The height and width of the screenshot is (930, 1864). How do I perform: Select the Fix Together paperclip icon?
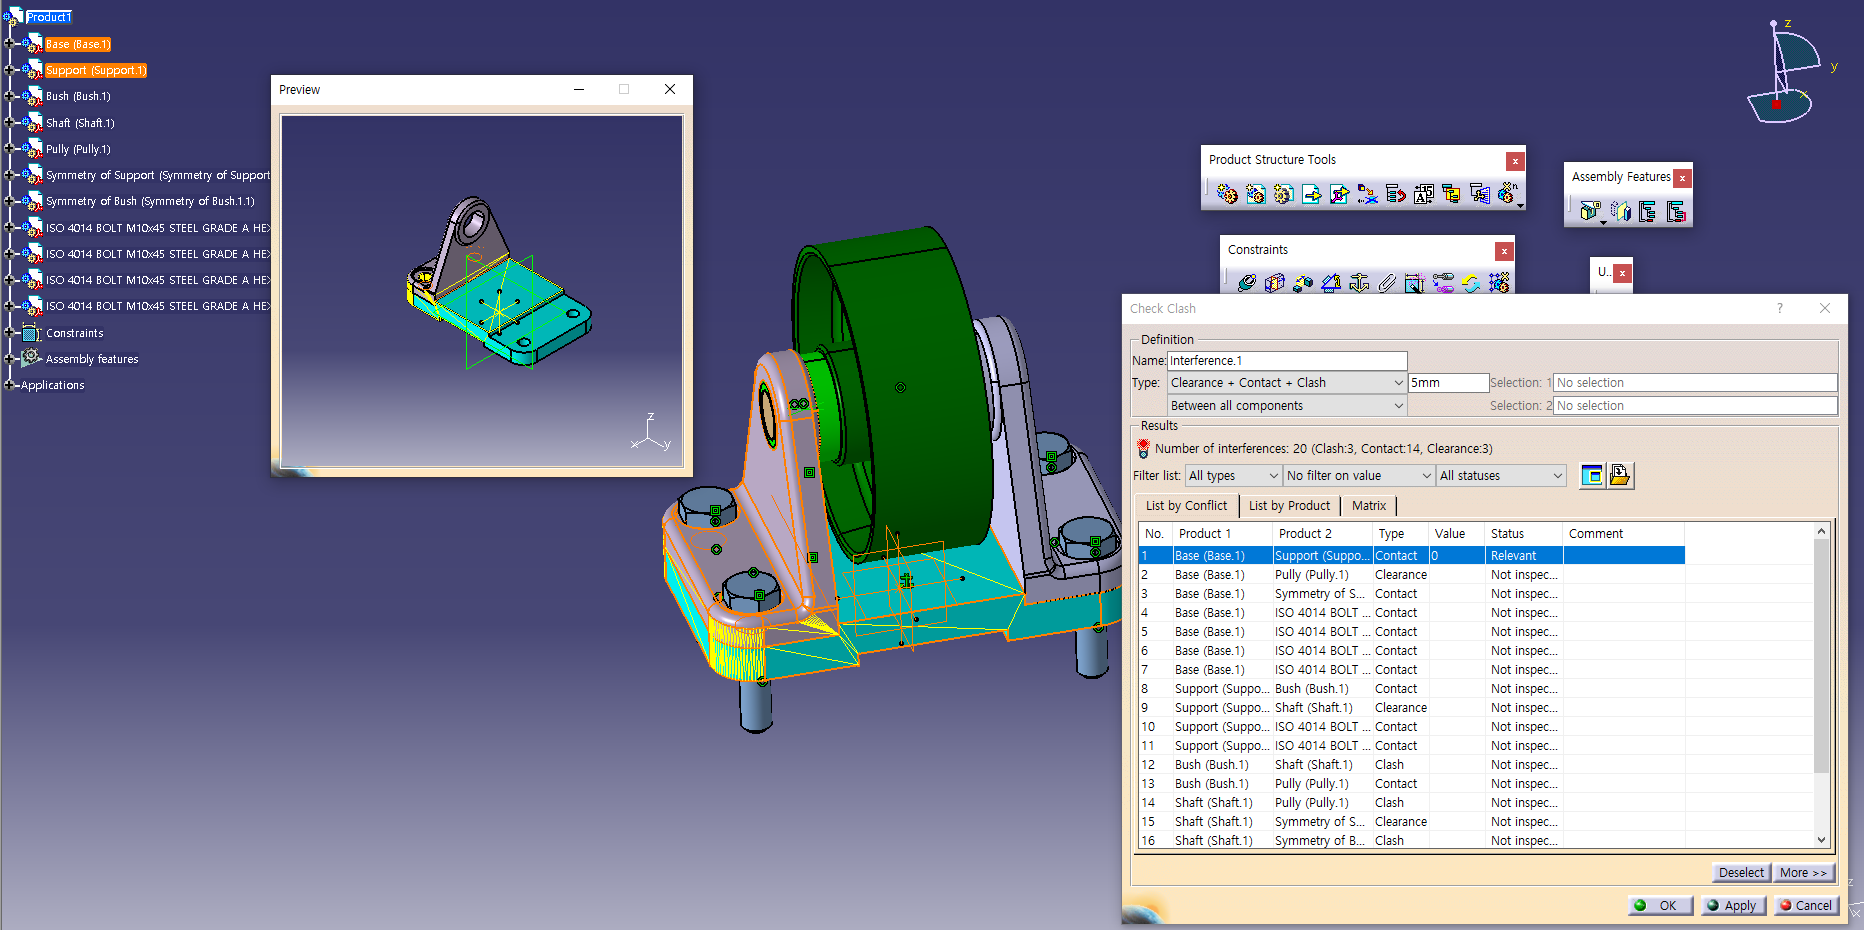click(x=1386, y=284)
